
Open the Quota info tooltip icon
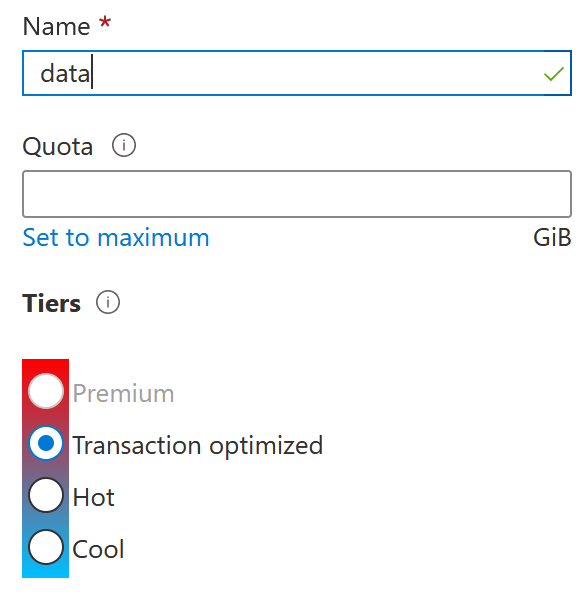point(123,145)
